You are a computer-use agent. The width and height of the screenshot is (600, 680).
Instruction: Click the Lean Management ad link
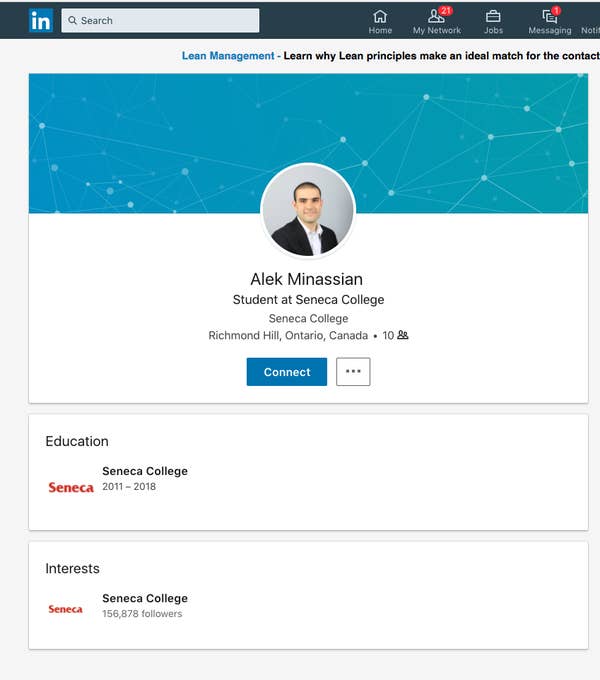(x=228, y=56)
